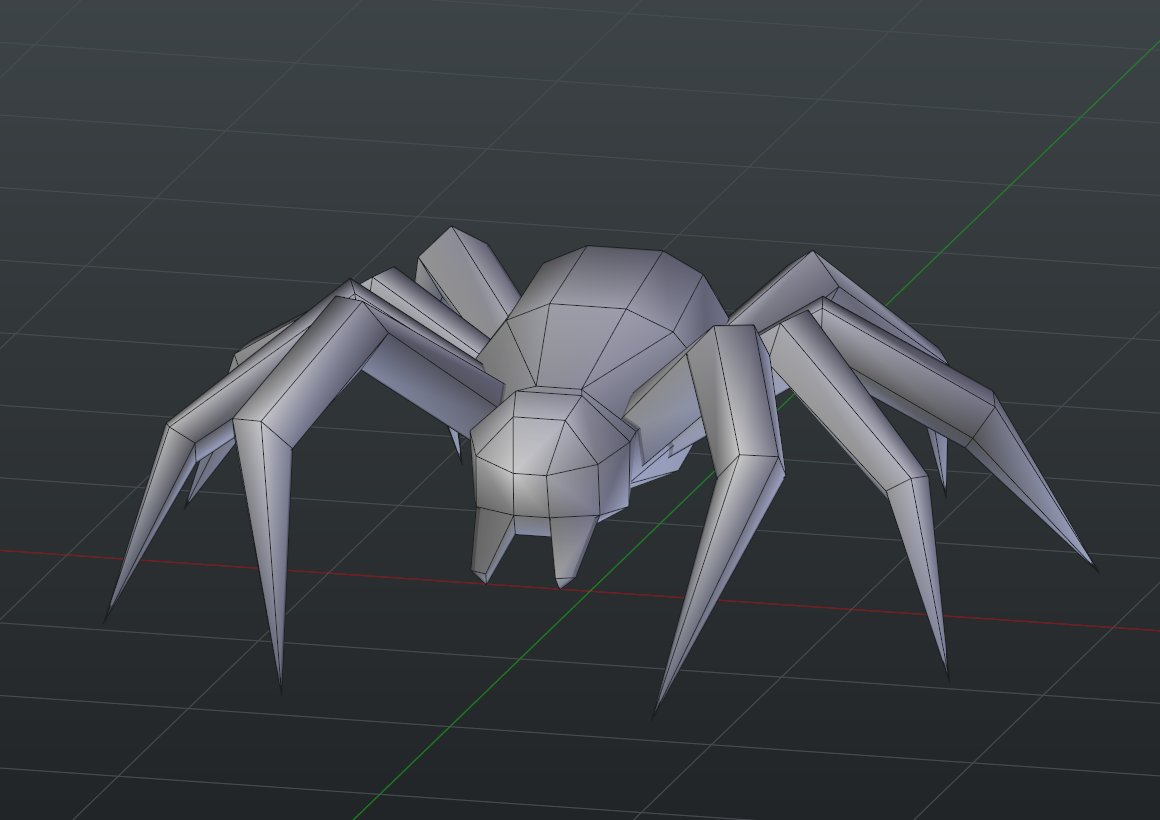Select the spider's left fang

click(493, 546)
